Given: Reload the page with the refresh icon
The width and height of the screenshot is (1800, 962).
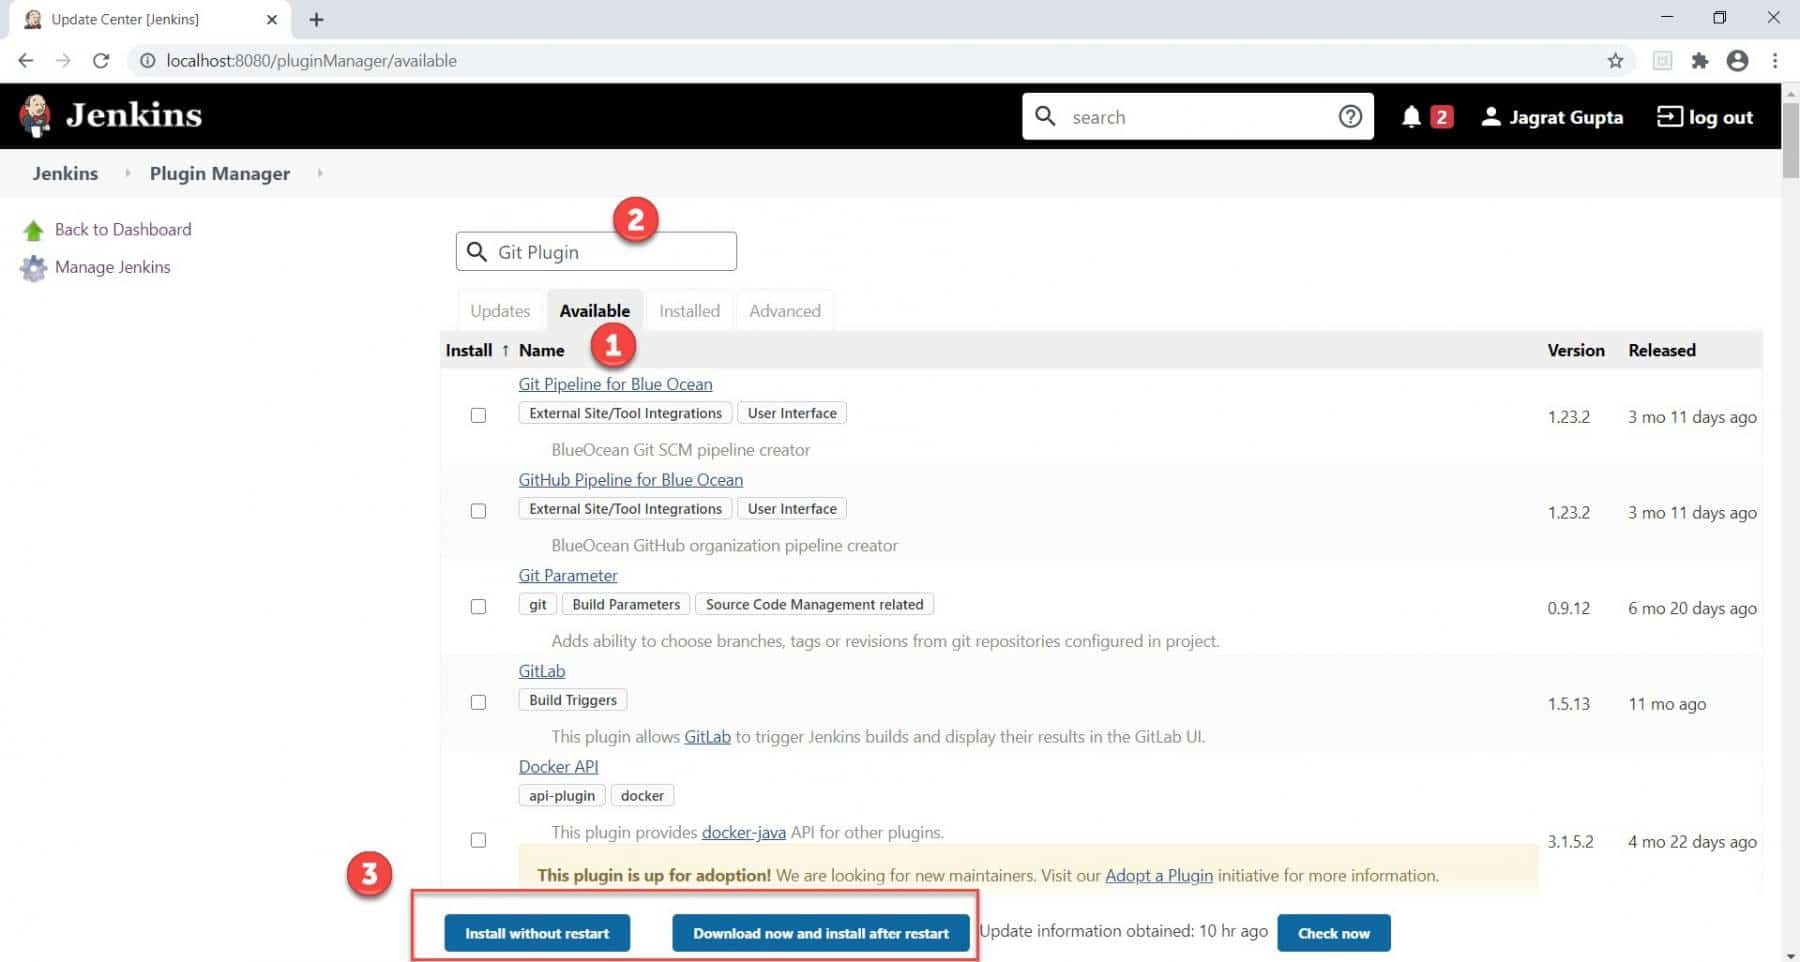Looking at the screenshot, I should click(101, 60).
